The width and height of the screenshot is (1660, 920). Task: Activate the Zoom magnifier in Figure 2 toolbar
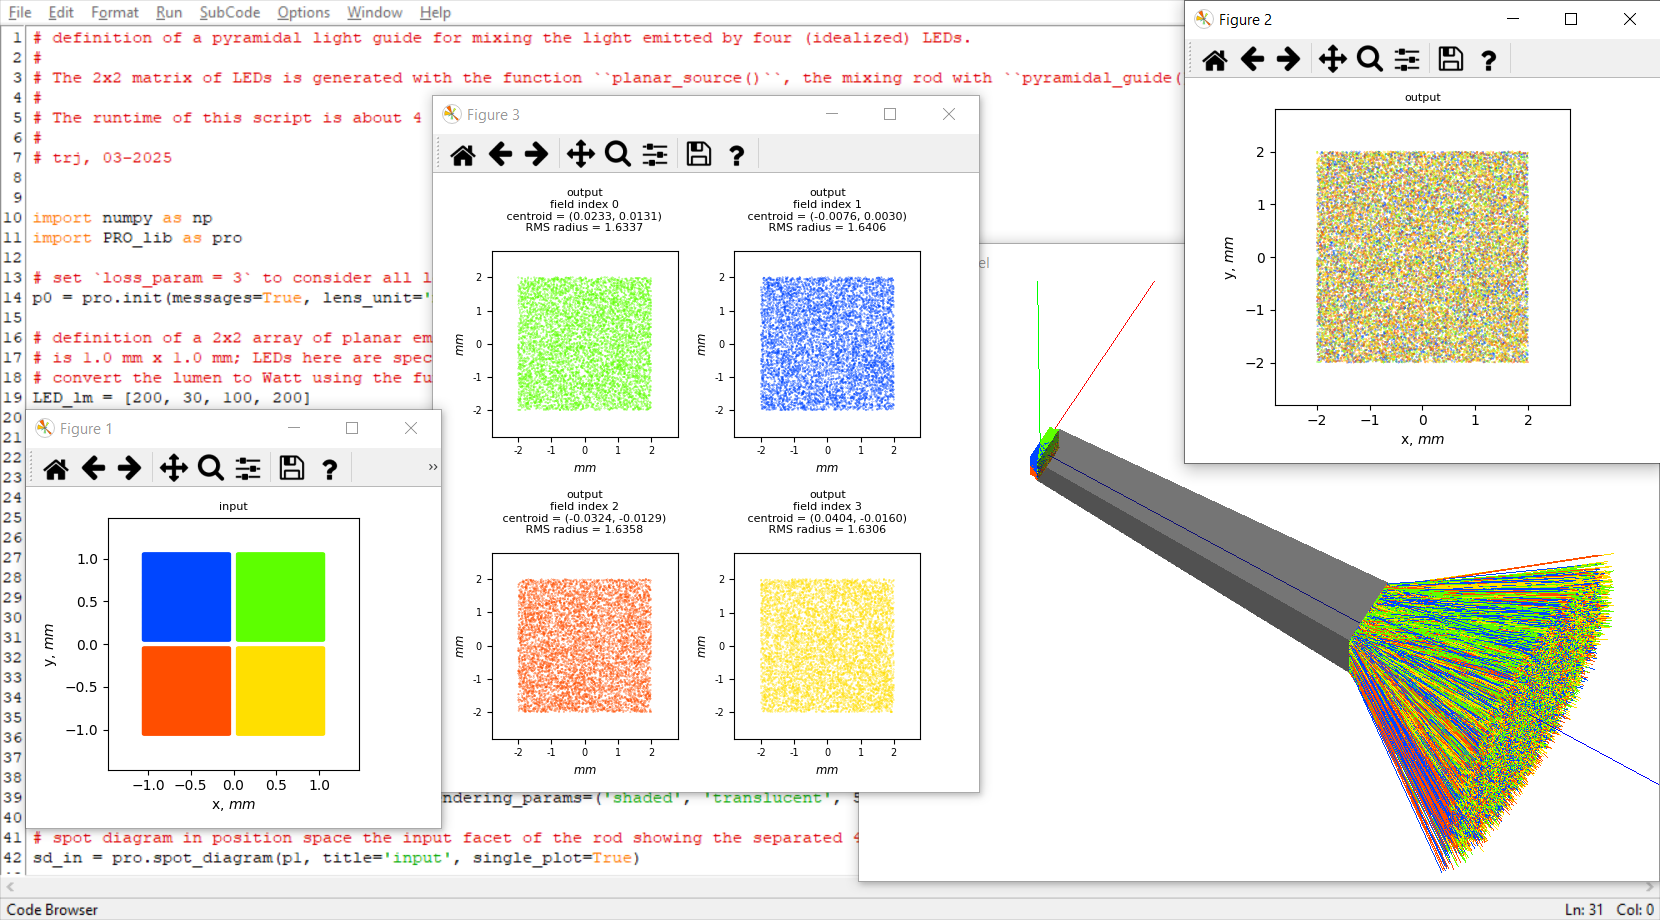1370,60
